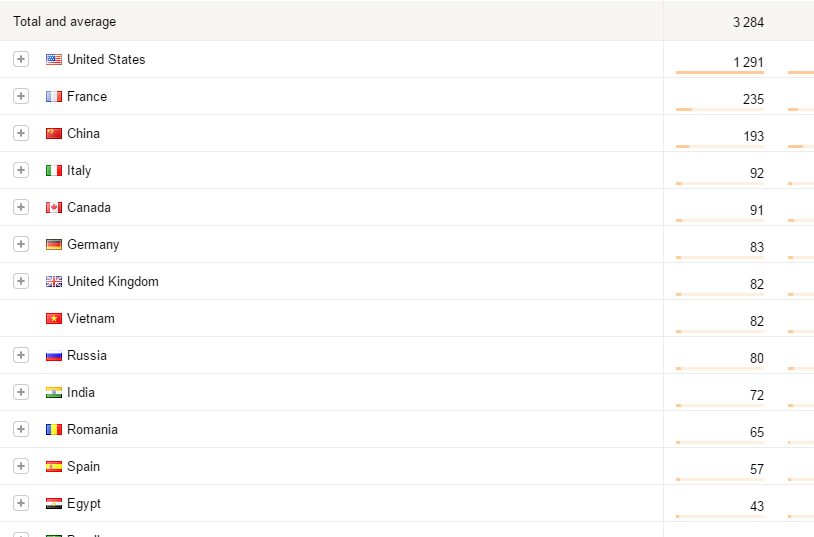Screen dimensions: 814x537
Task: Expand the Germany row
Action: pyautogui.click(x=21, y=244)
